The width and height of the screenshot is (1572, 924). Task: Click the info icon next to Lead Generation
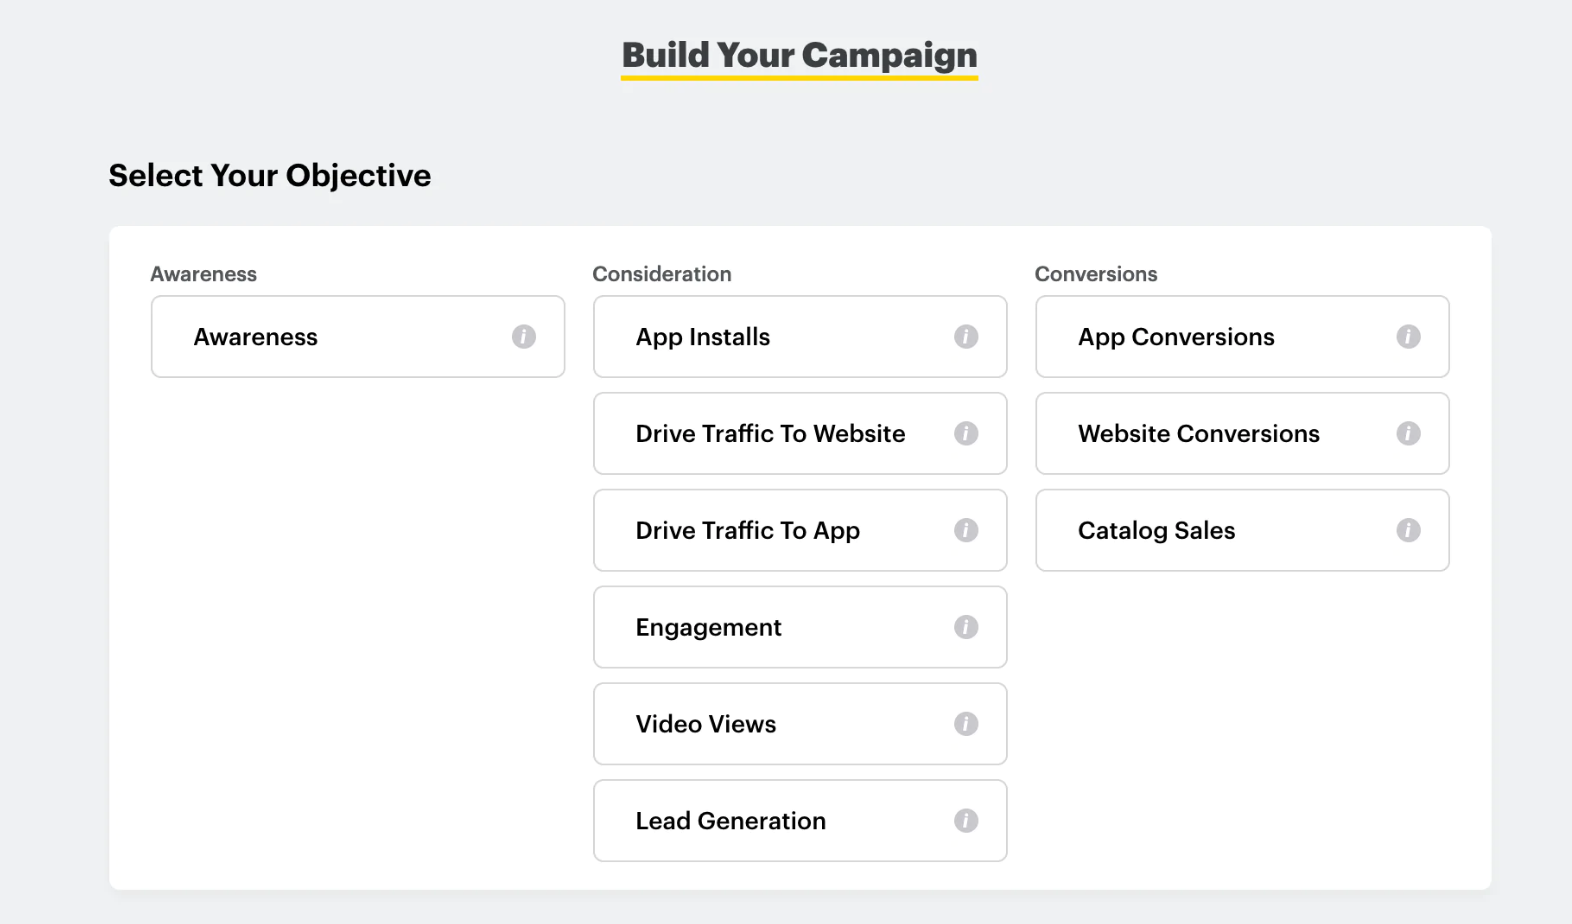[966, 820]
